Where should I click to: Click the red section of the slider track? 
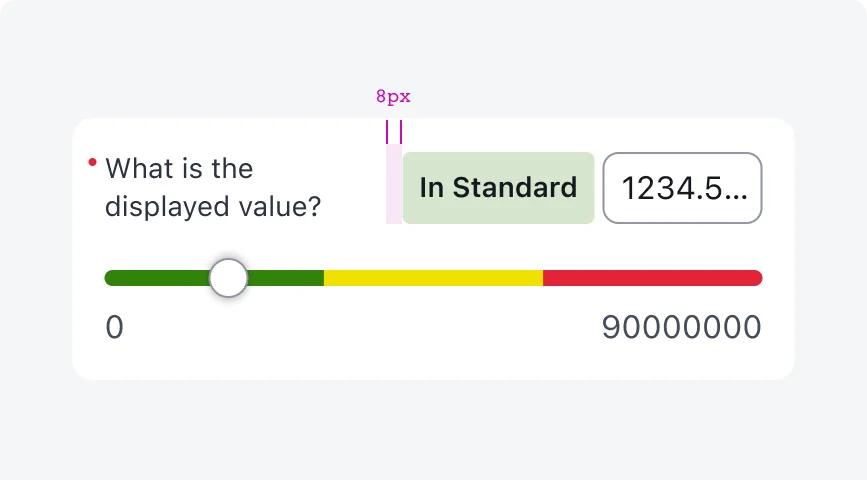pos(652,278)
